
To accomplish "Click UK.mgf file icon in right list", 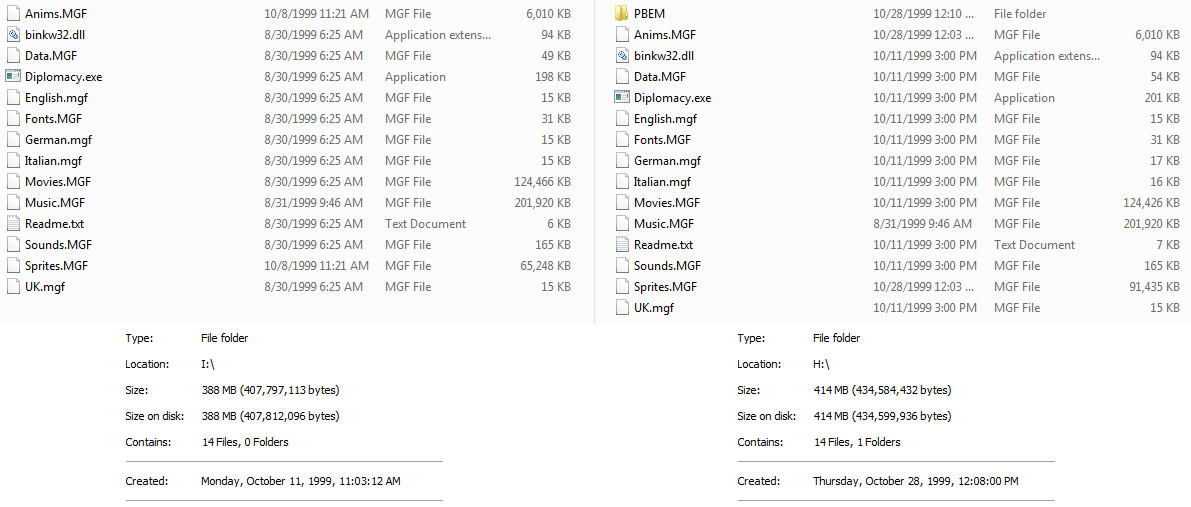I will (621, 308).
